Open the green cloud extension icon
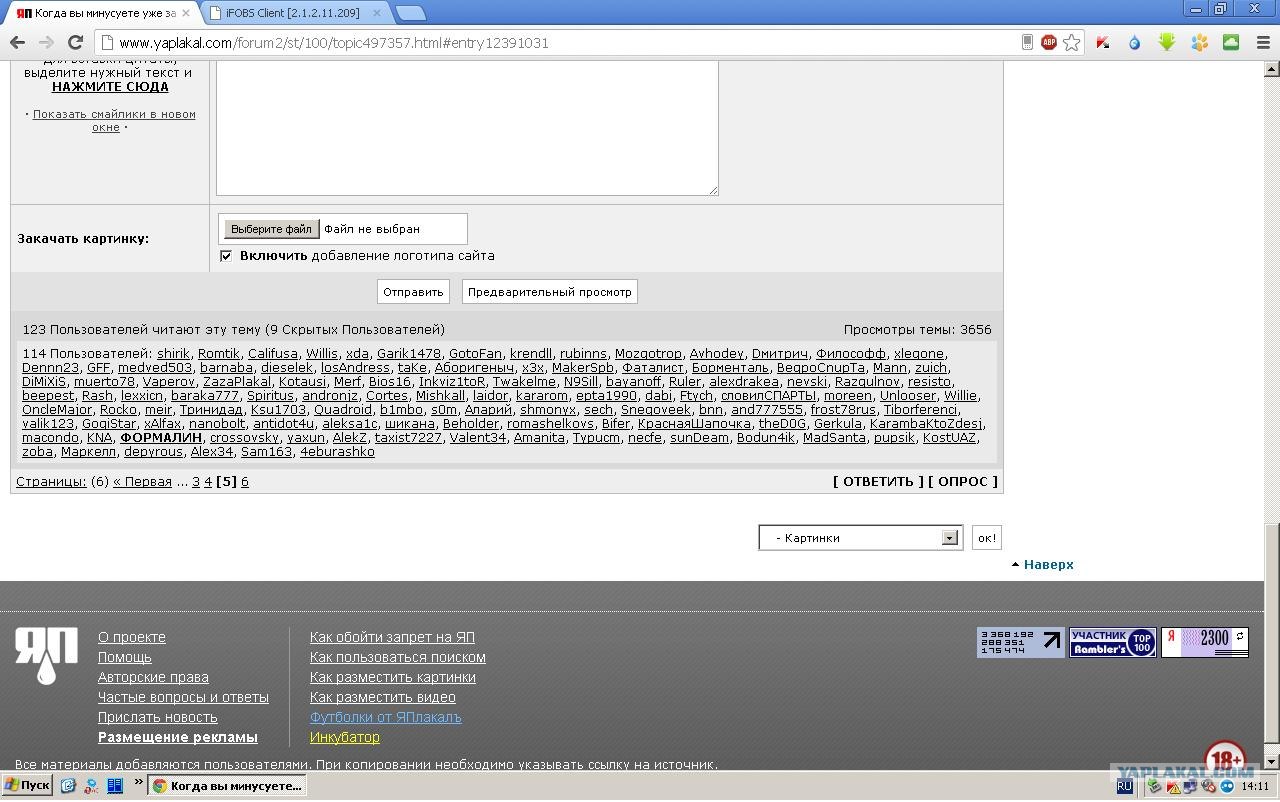The image size is (1280, 802). [1231, 42]
